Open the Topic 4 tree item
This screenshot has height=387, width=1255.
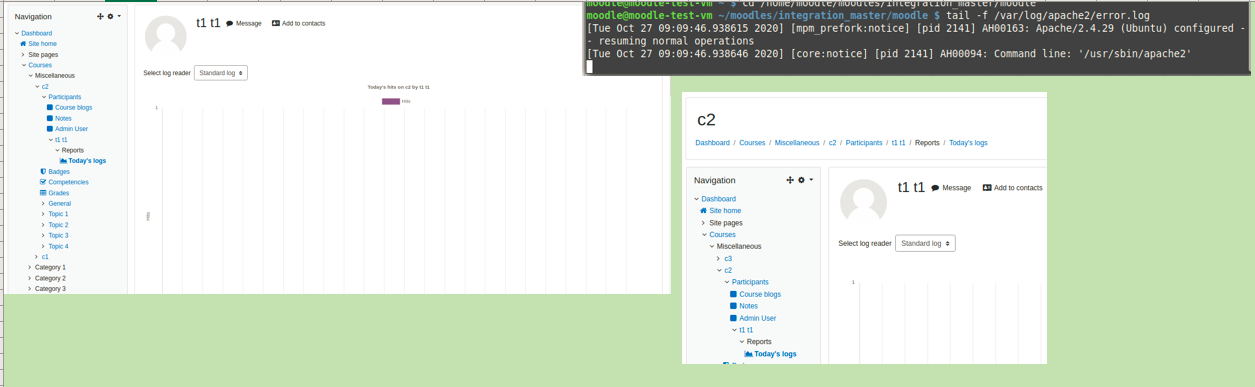click(x=58, y=246)
